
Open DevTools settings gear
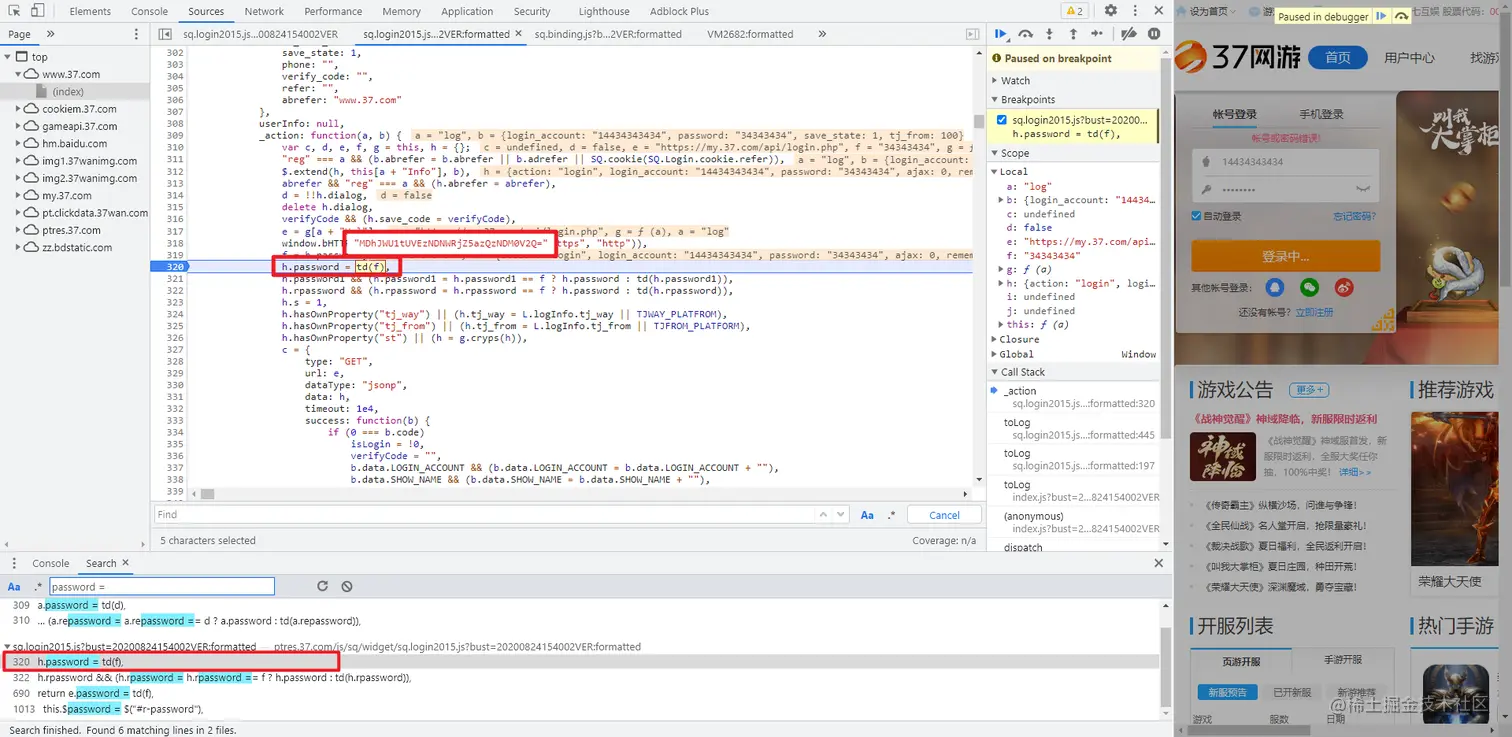point(1111,11)
